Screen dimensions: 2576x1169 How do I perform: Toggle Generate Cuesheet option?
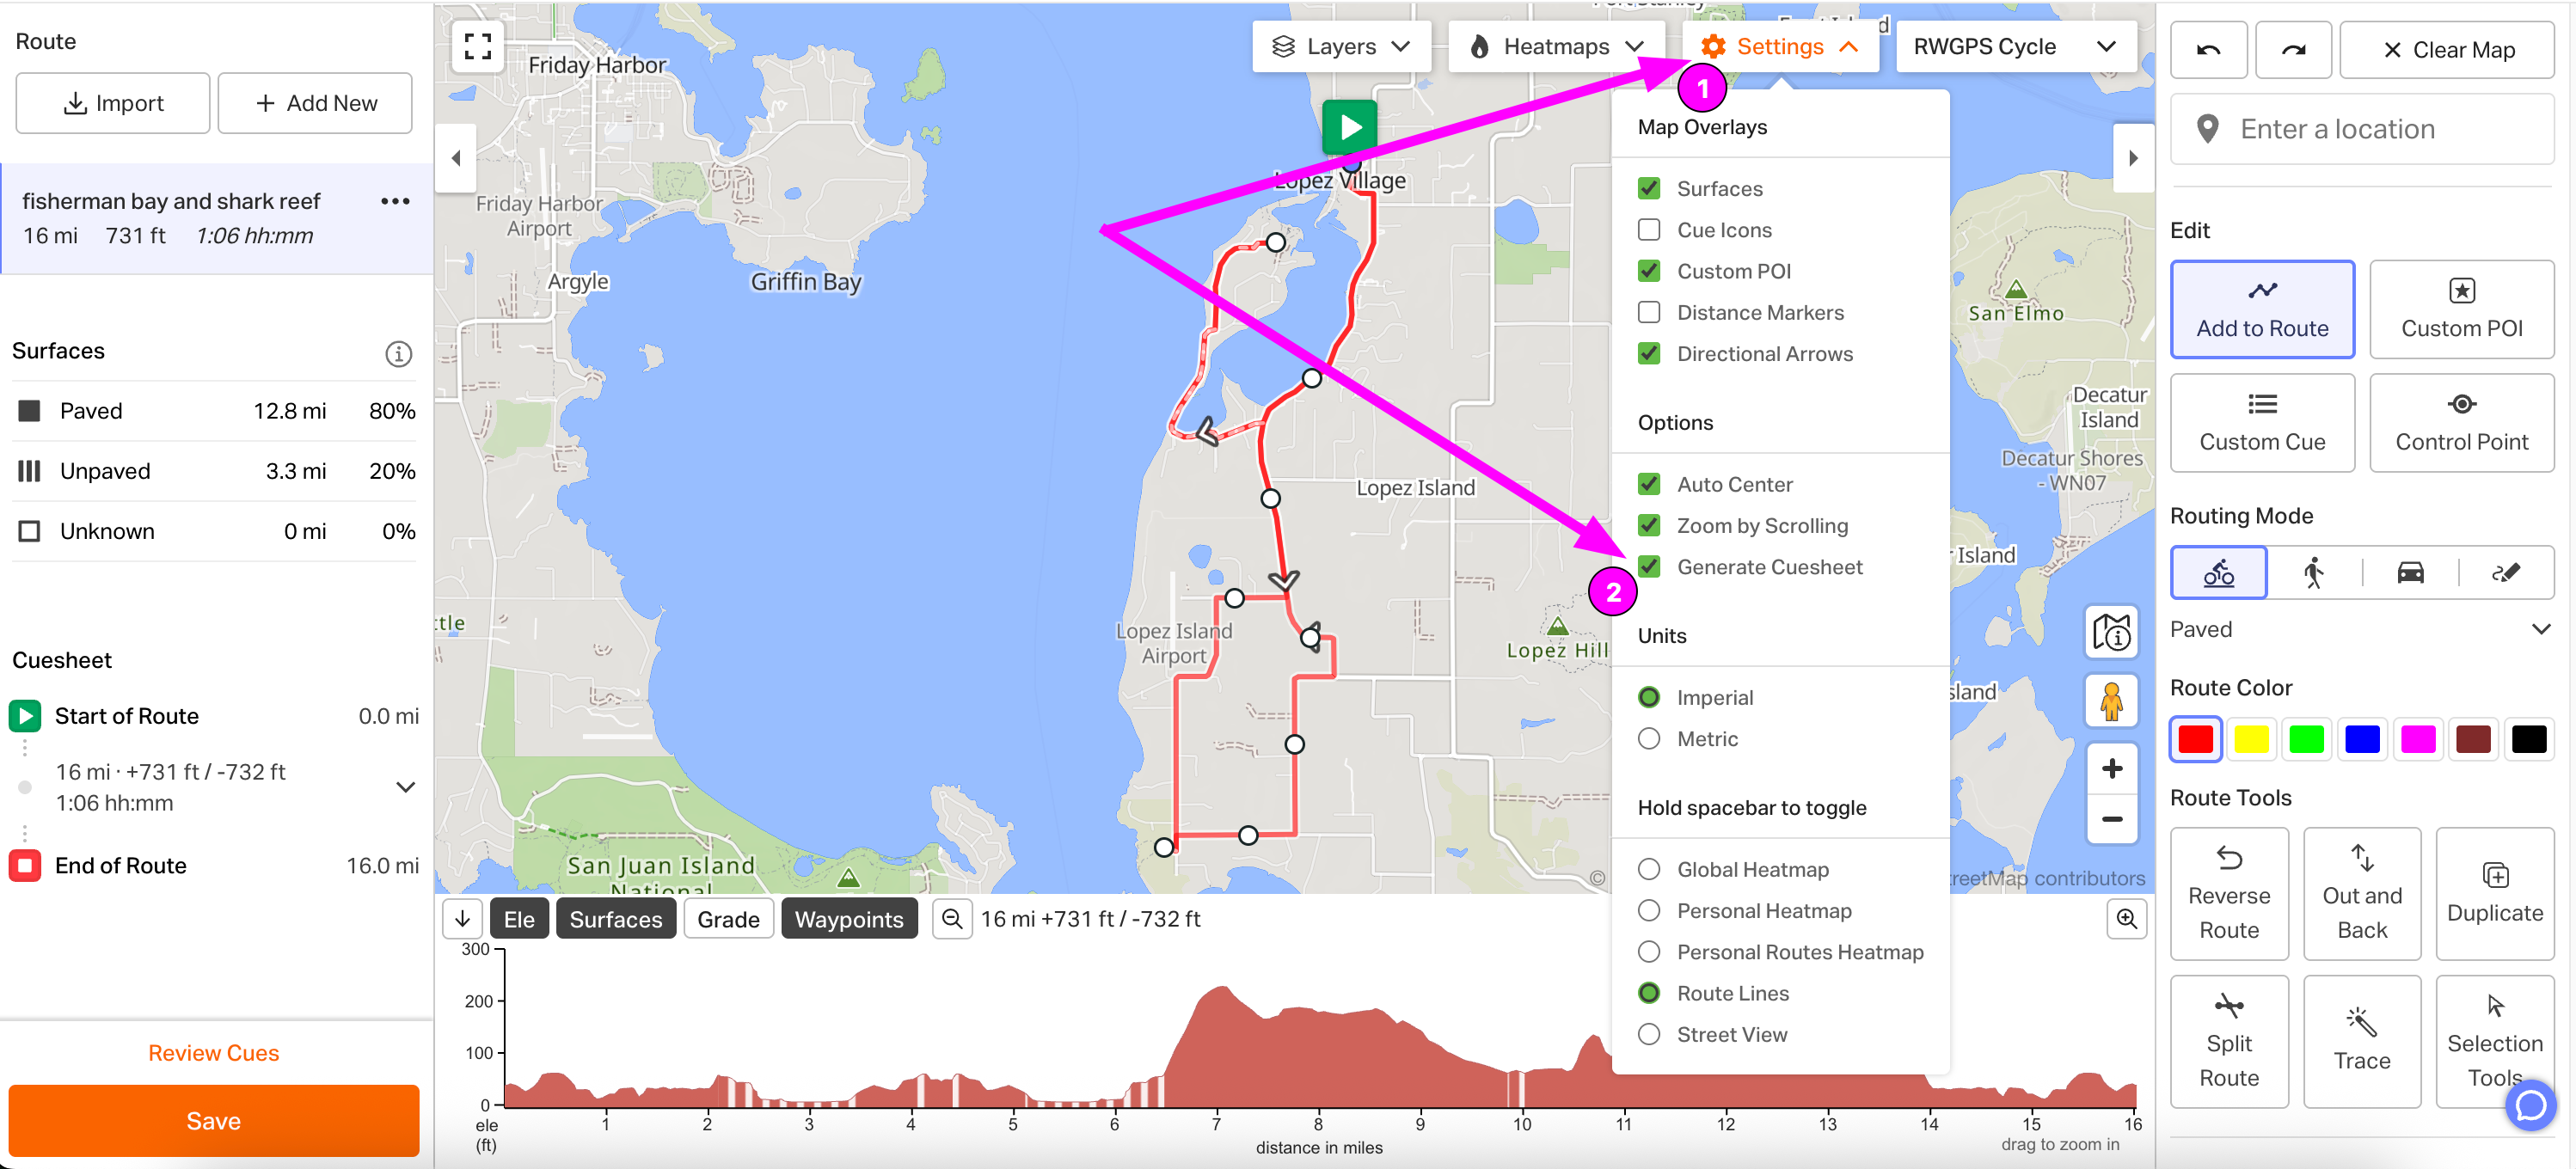click(x=1649, y=566)
